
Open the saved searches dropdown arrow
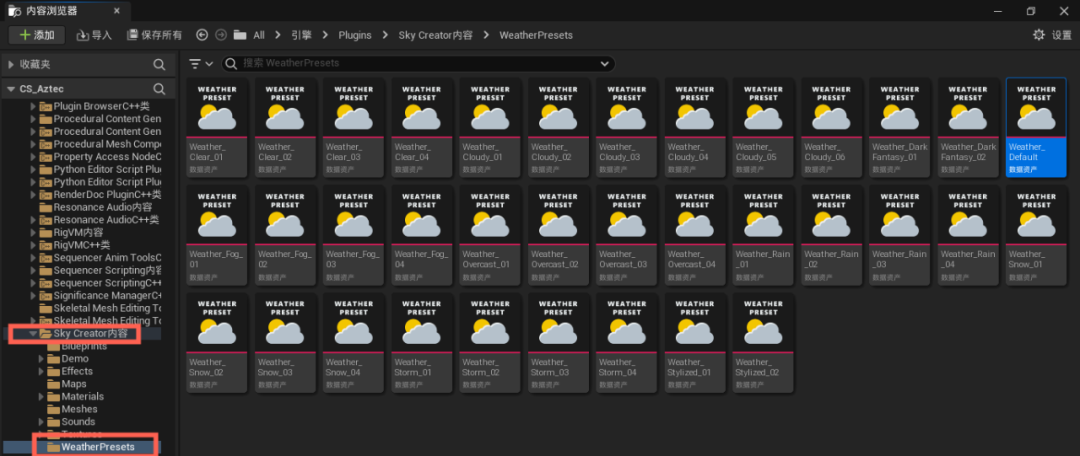[x=605, y=63]
